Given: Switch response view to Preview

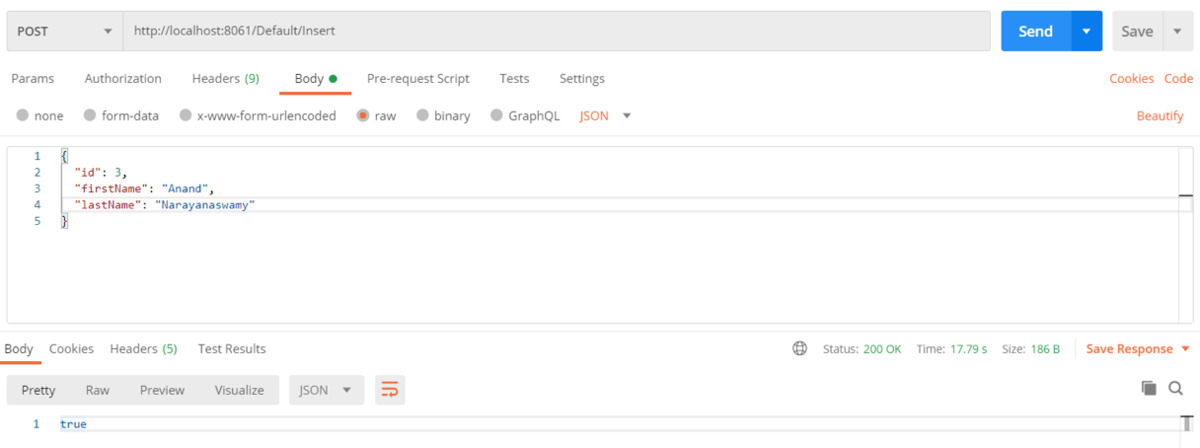Looking at the screenshot, I should coord(162,390).
